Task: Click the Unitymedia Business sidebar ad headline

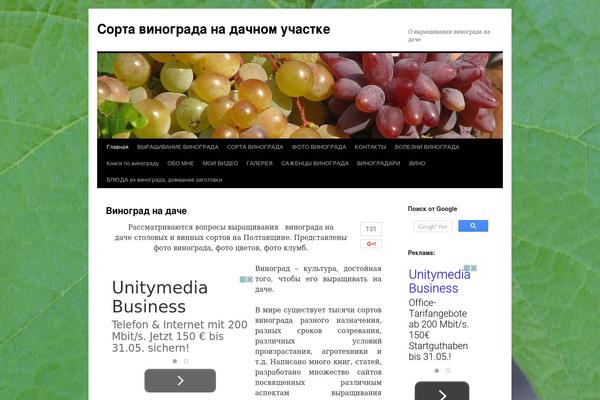Action: coord(439,281)
